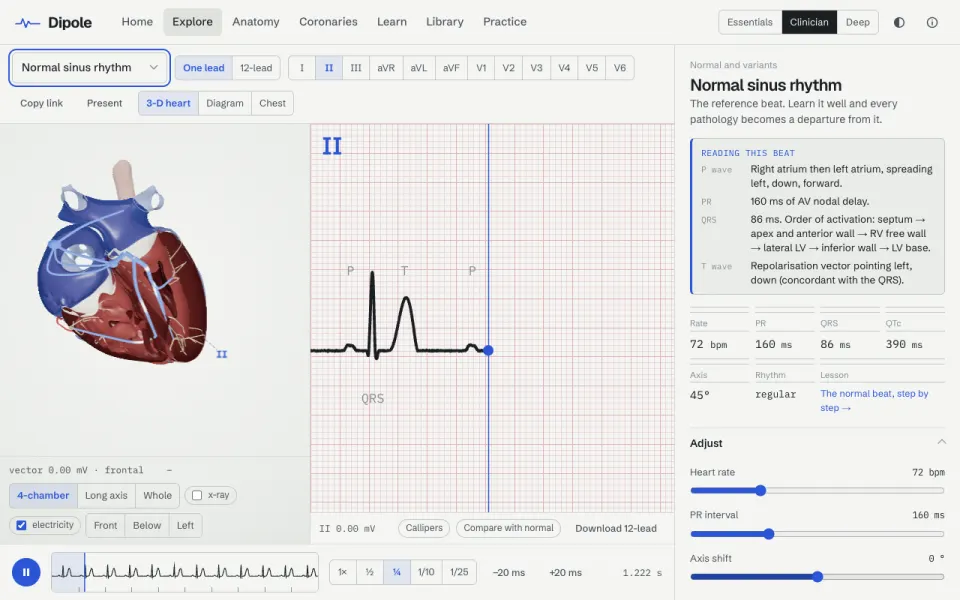Select lead I
The width and height of the screenshot is (960, 600).
[302, 68]
